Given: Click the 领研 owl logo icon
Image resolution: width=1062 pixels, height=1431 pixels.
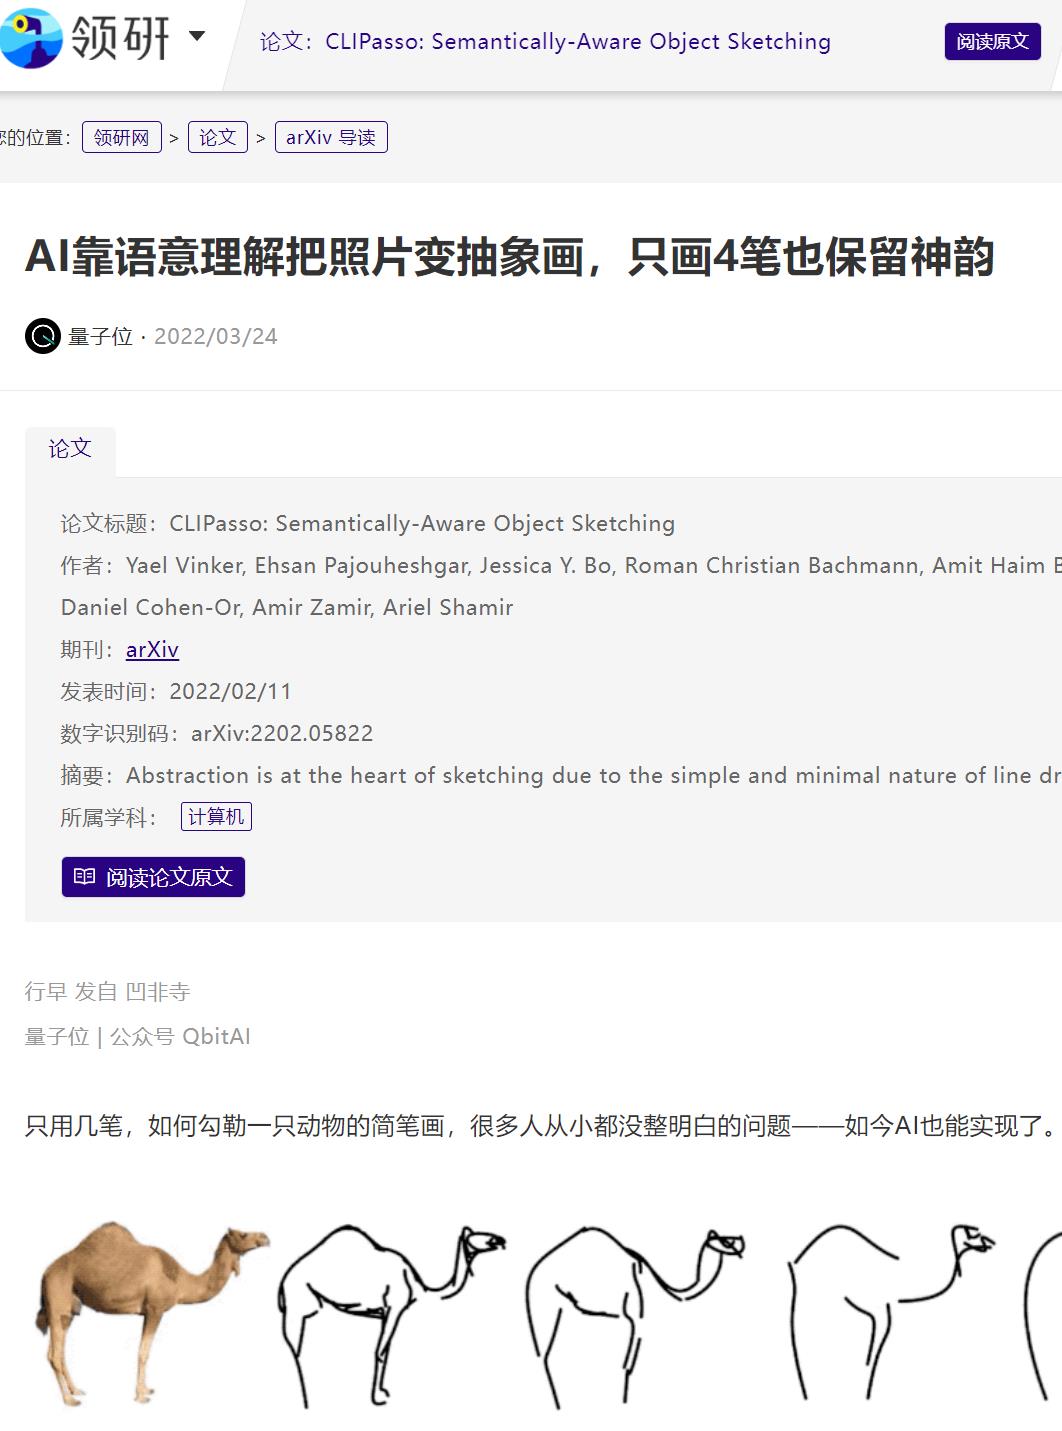Looking at the screenshot, I should [32, 40].
